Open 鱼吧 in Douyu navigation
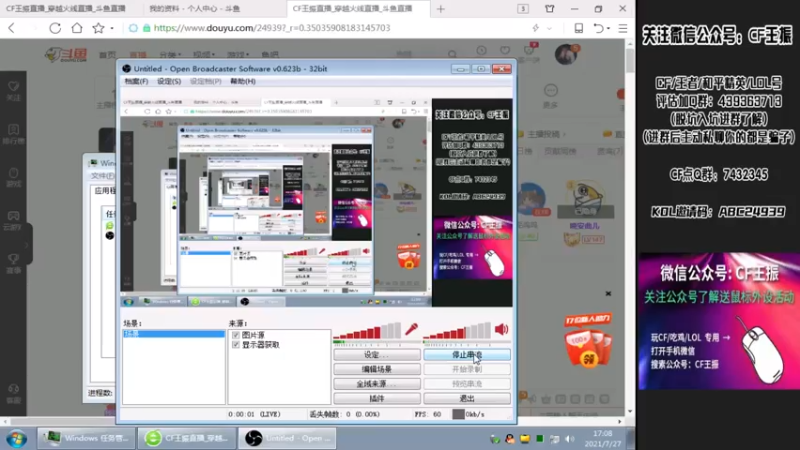Screen dimensions: 800x450 click(270, 55)
